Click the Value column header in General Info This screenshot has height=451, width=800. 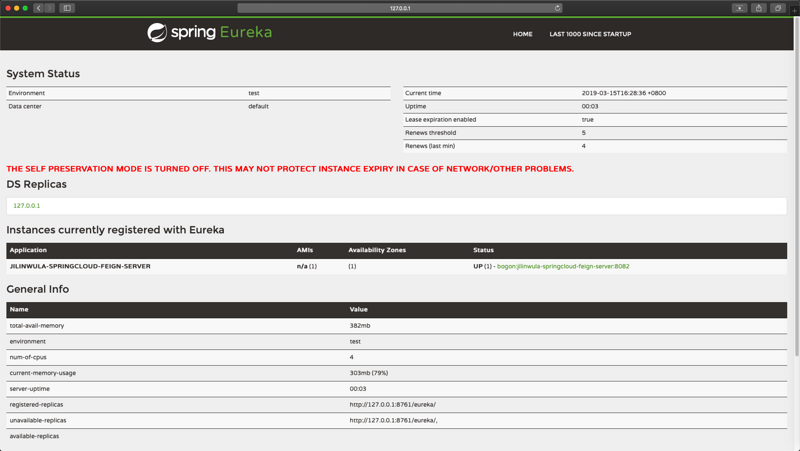(x=358, y=310)
